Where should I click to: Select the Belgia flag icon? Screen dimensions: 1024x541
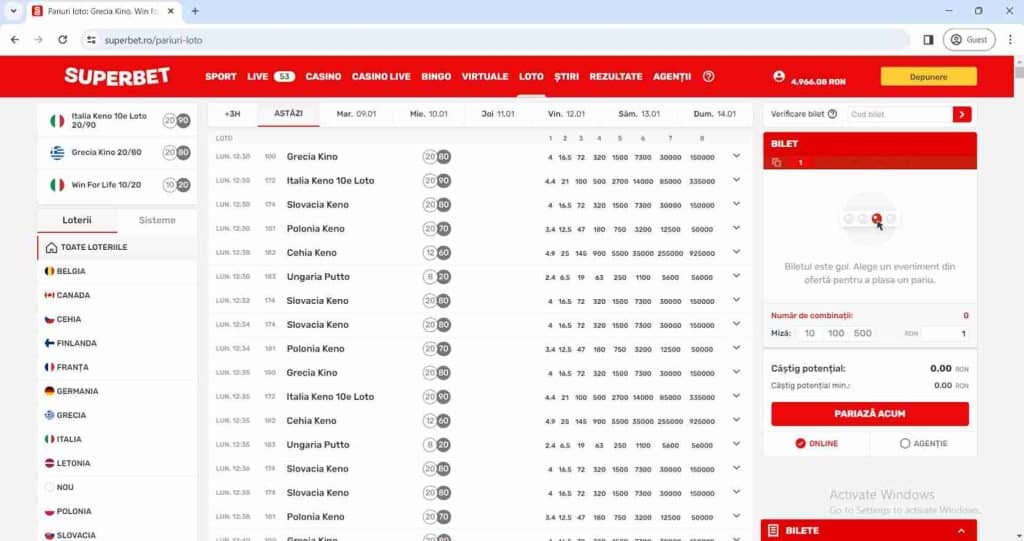(x=49, y=271)
